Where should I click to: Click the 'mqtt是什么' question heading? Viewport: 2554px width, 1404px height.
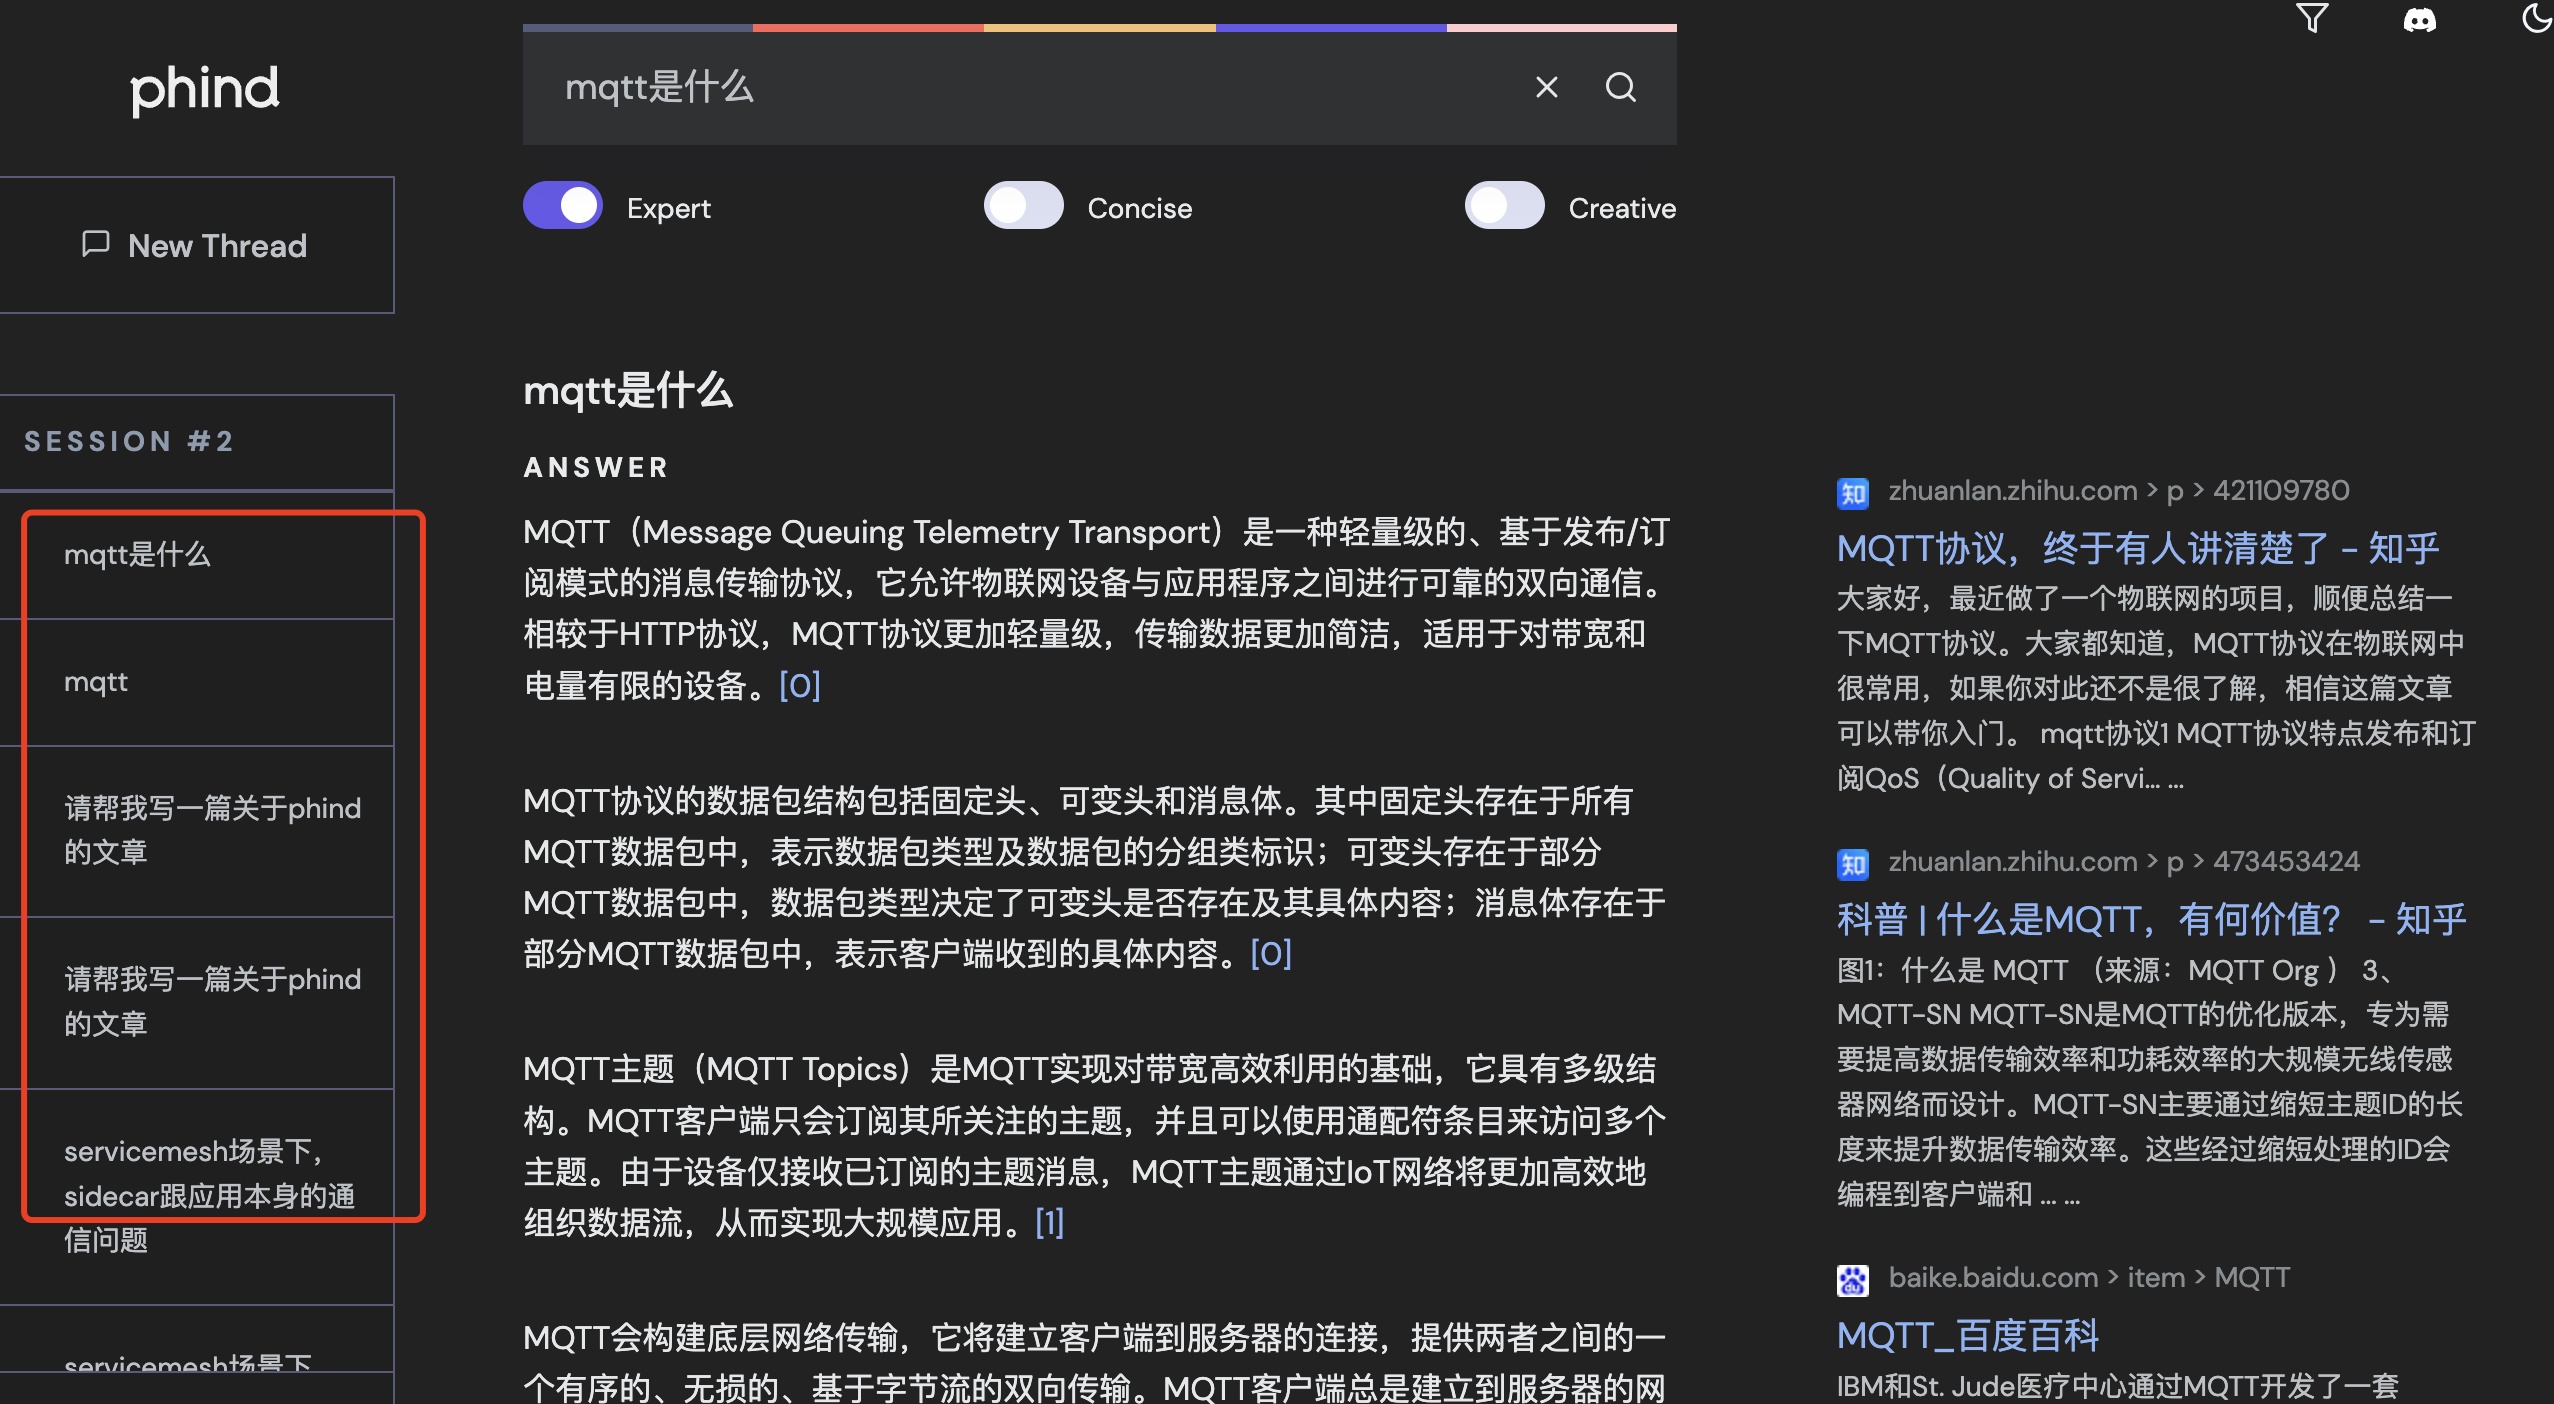tap(628, 390)
